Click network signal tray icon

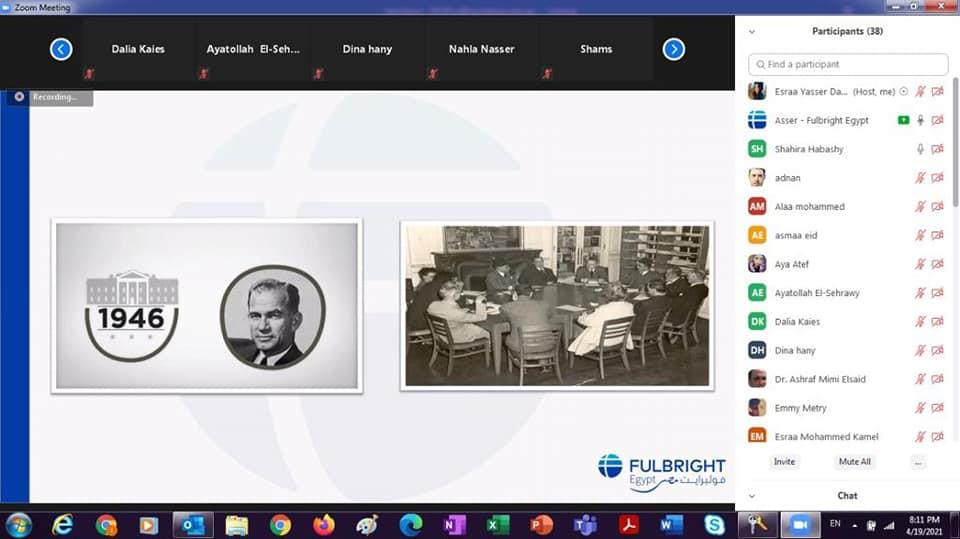coord(889,526)
